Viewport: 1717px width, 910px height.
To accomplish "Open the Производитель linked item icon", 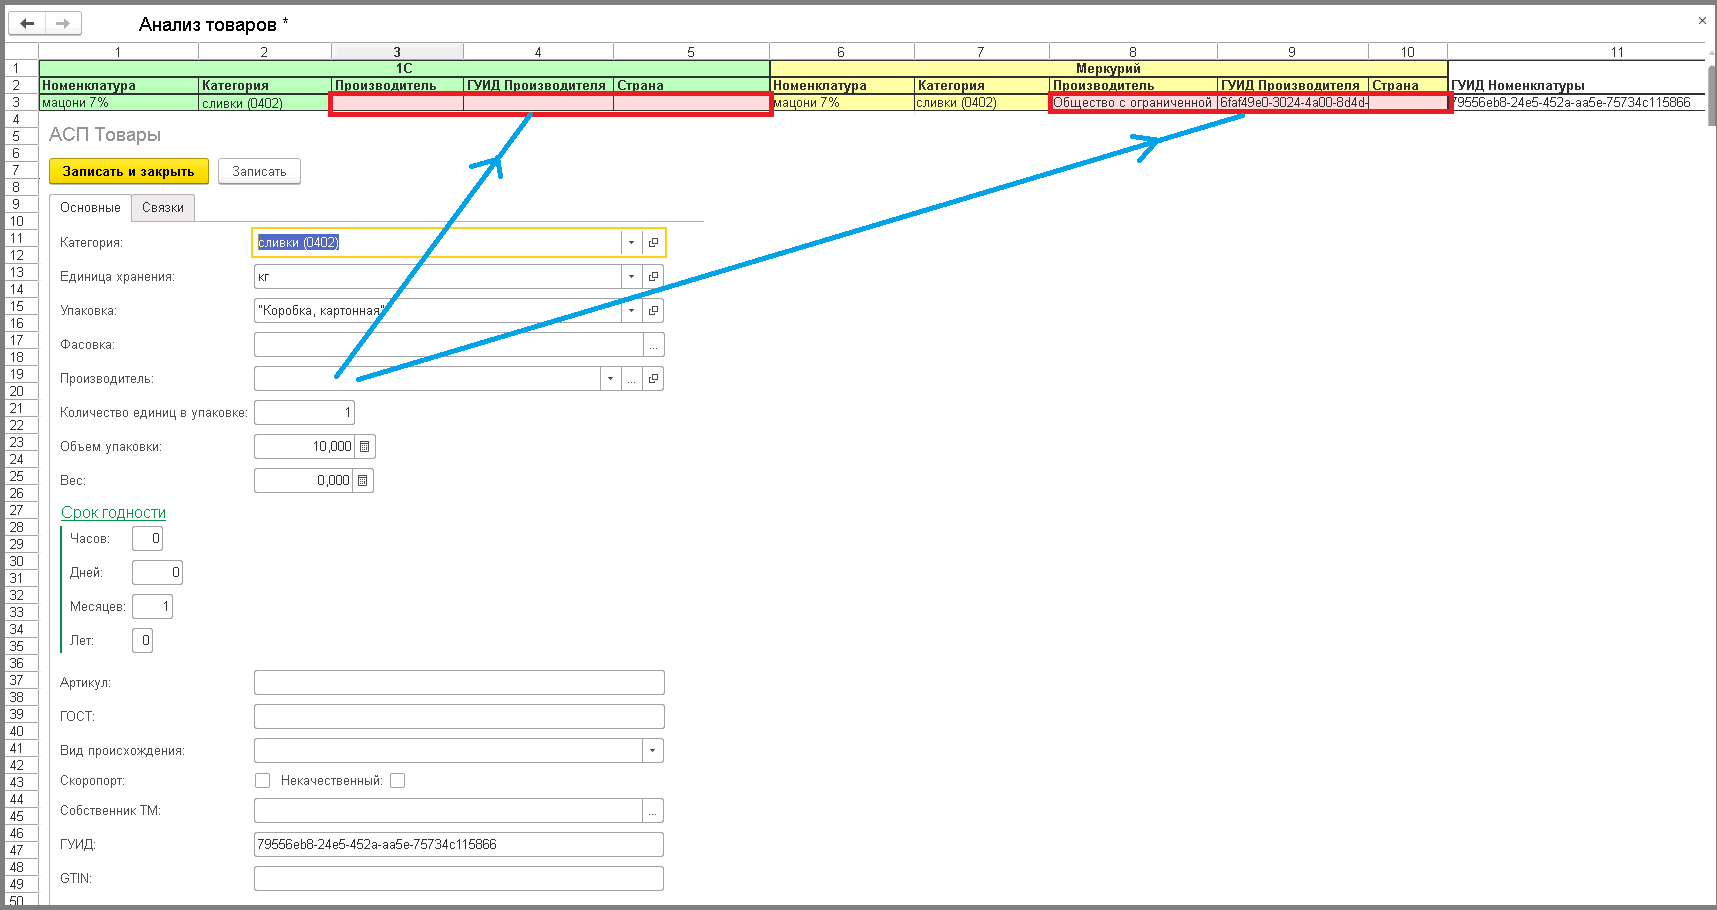I will pyautogui.click(x=653, y=378).
